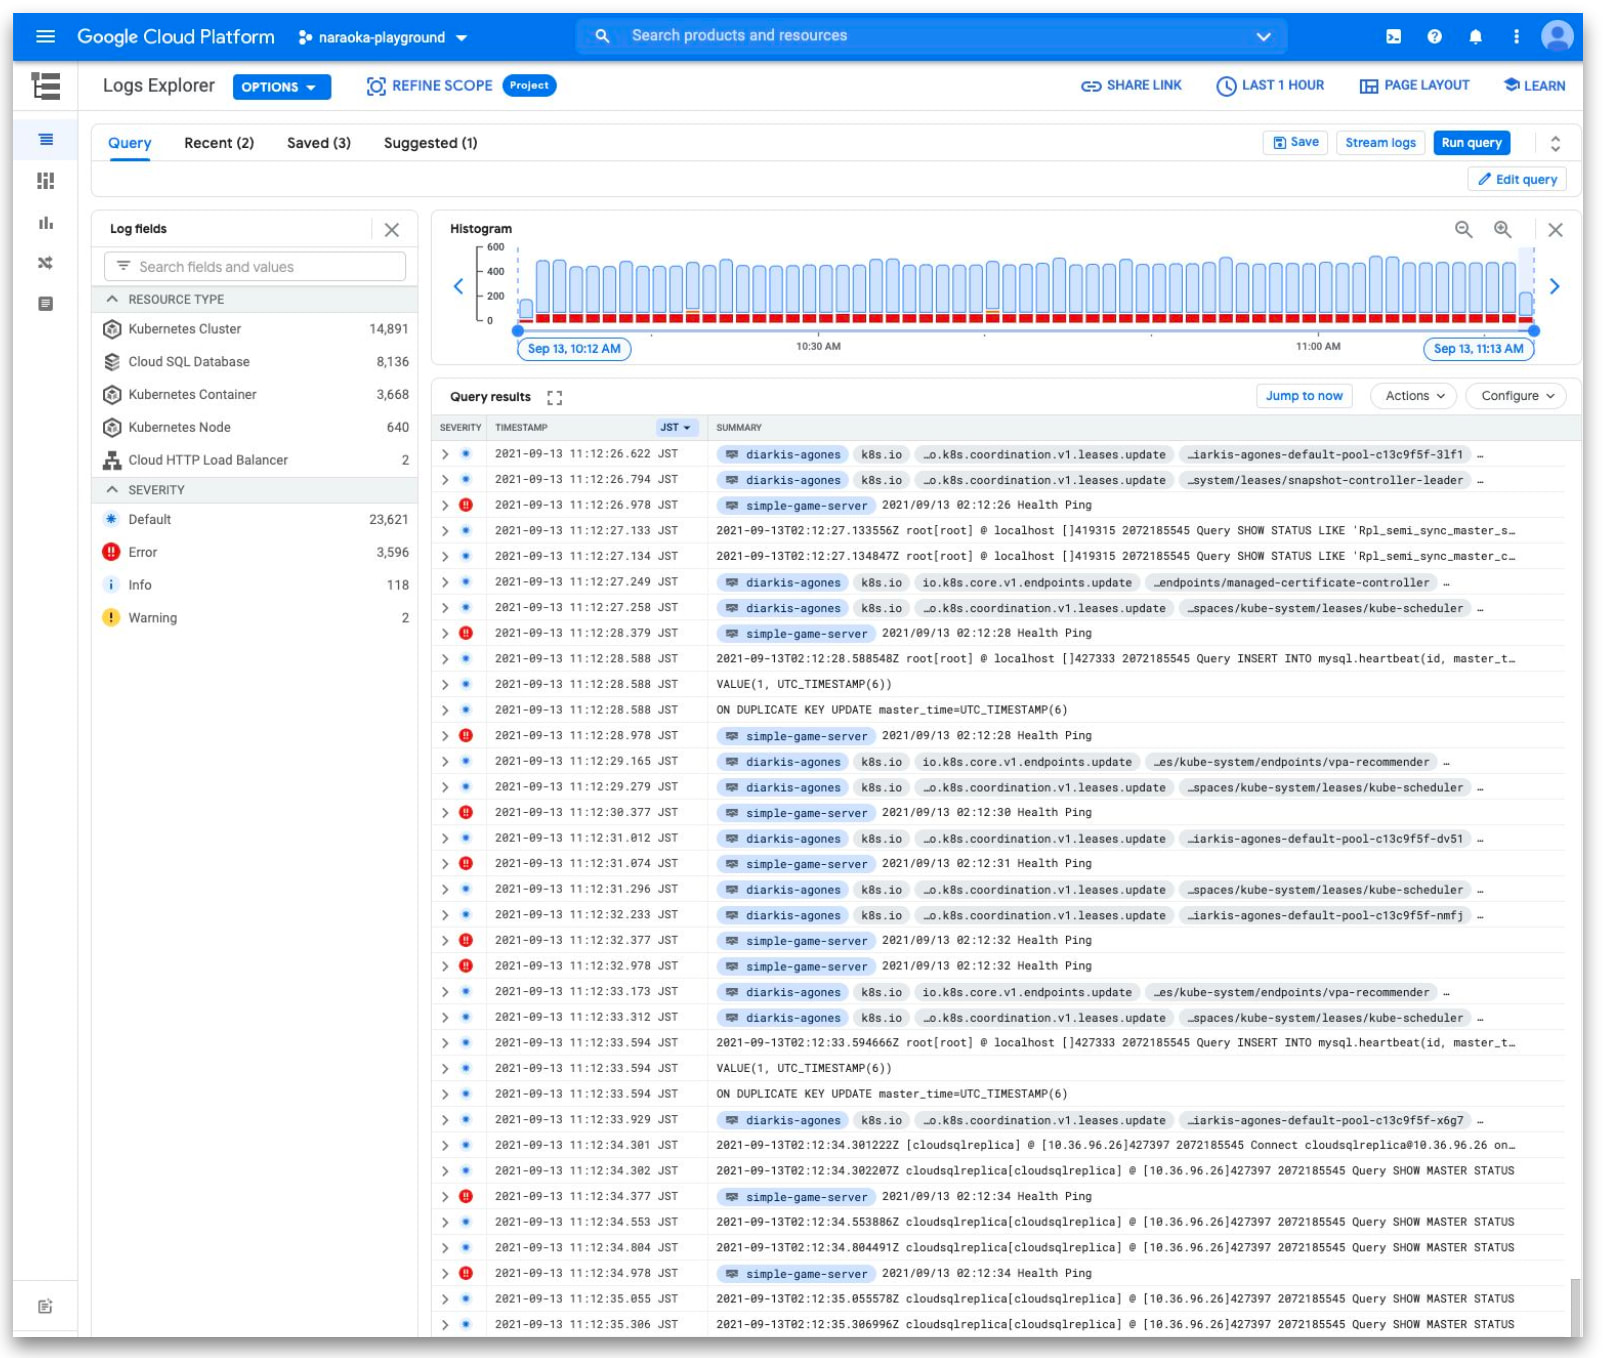Open the Learn panel
The height and width of the screenshot is (1358, 1606).
click(x=1535, y=86)
